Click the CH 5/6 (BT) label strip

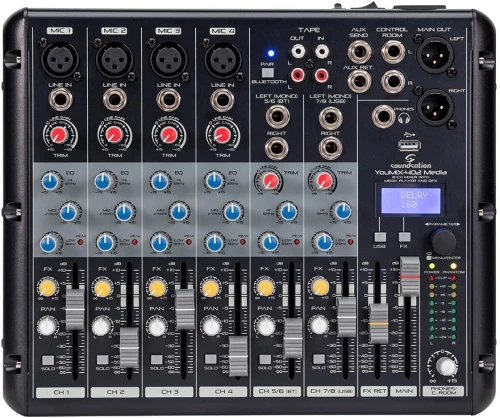click(277, 391)
